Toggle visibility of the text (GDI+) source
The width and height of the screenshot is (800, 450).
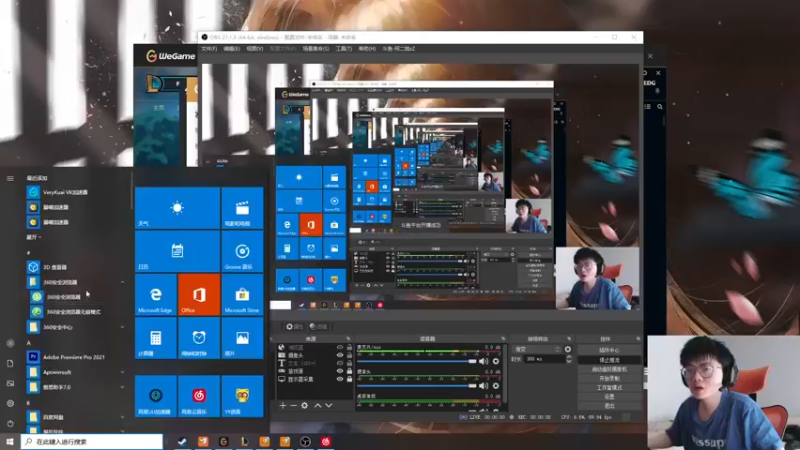pyautogui.click(x=340, y=363)
